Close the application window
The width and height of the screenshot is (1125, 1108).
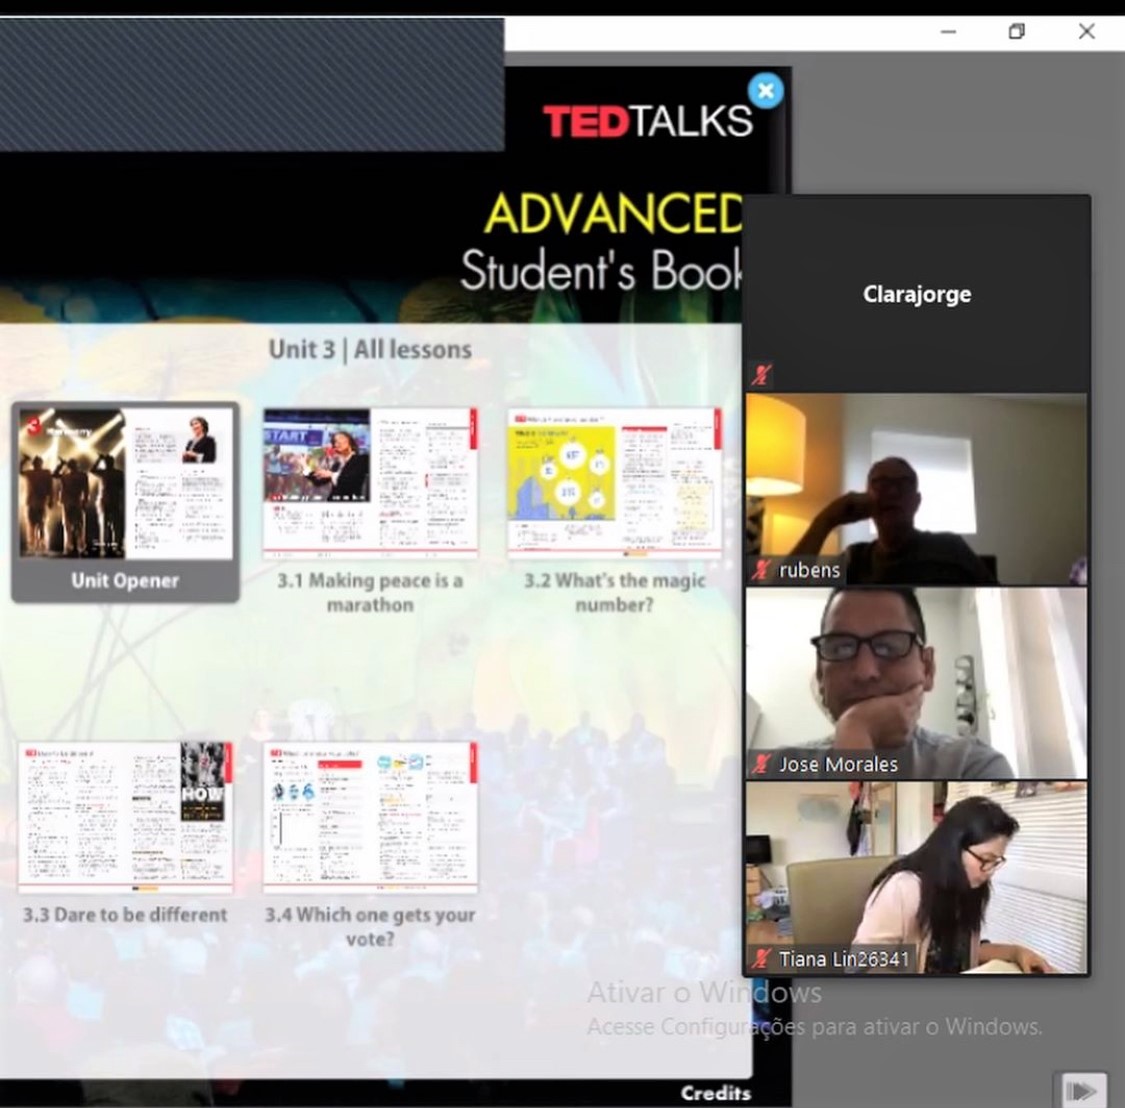[1087, 32]
